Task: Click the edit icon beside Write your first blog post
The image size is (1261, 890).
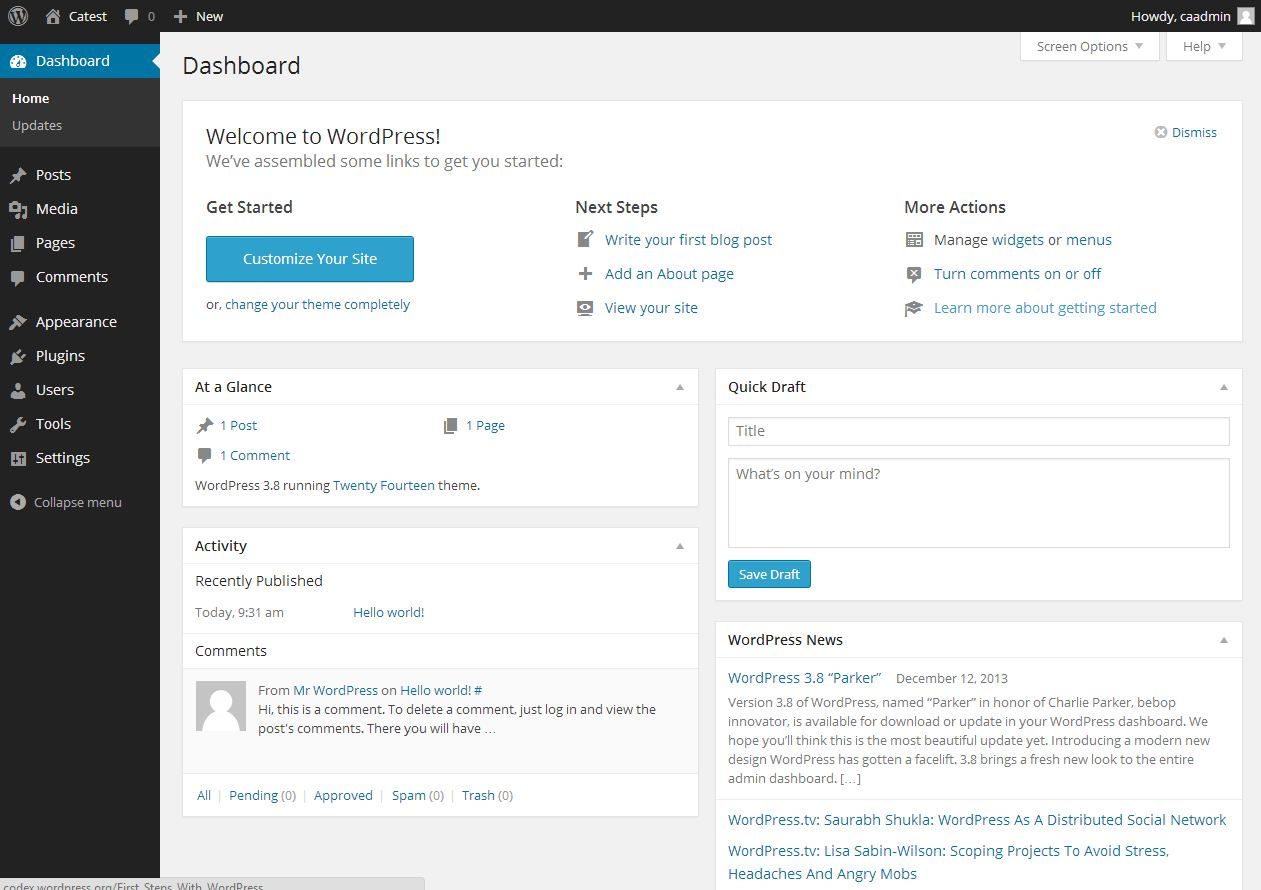Action: coord(586,240)
